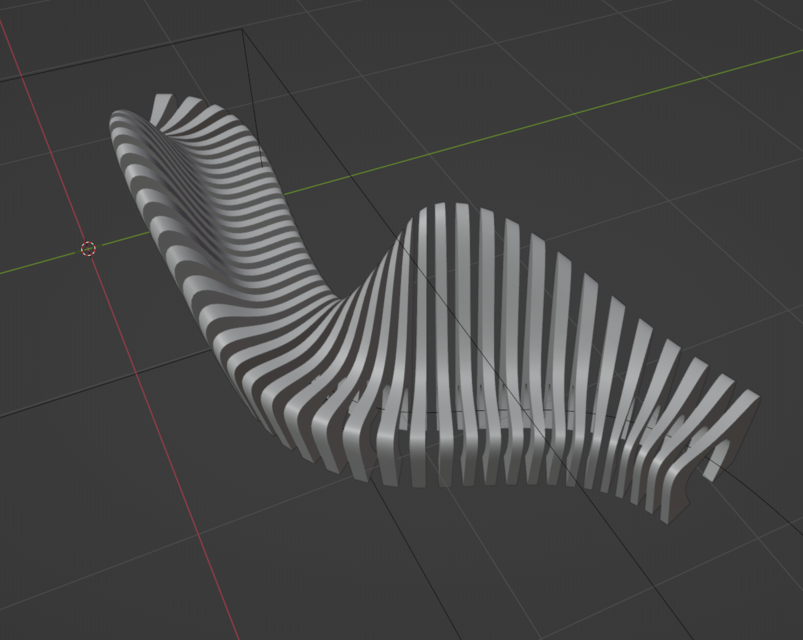Click the green Y axis line
803x640 pixels.
[x=560, y=119]
